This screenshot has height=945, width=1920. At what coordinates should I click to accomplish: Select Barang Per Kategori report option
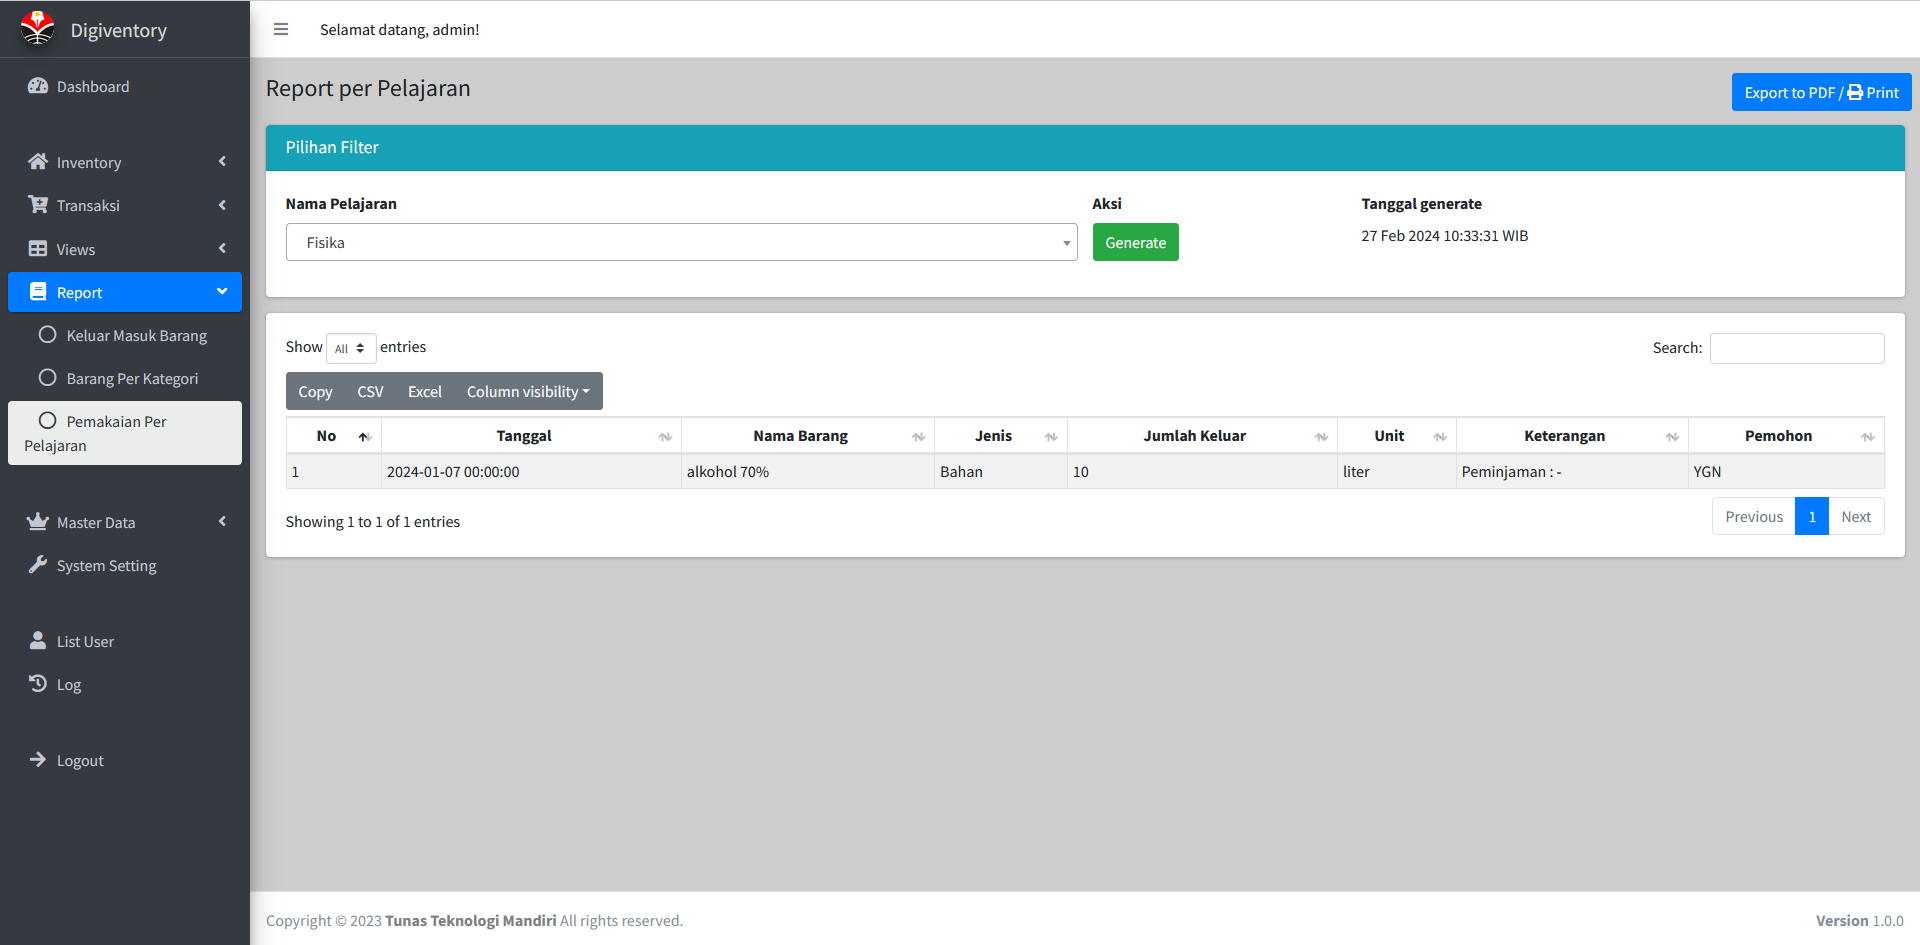coord(132,379)
